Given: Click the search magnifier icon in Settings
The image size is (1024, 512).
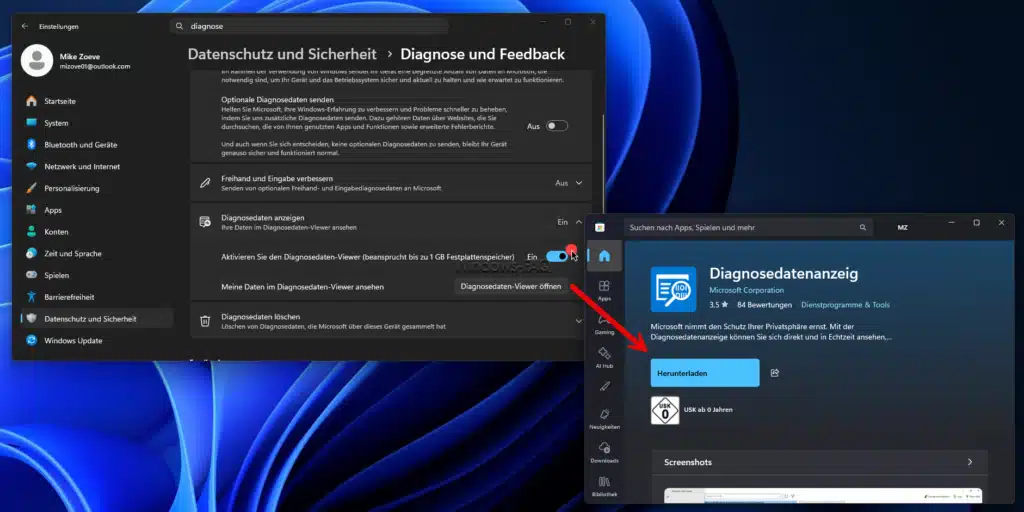Looking at the screenshot, I should (180, 26).
